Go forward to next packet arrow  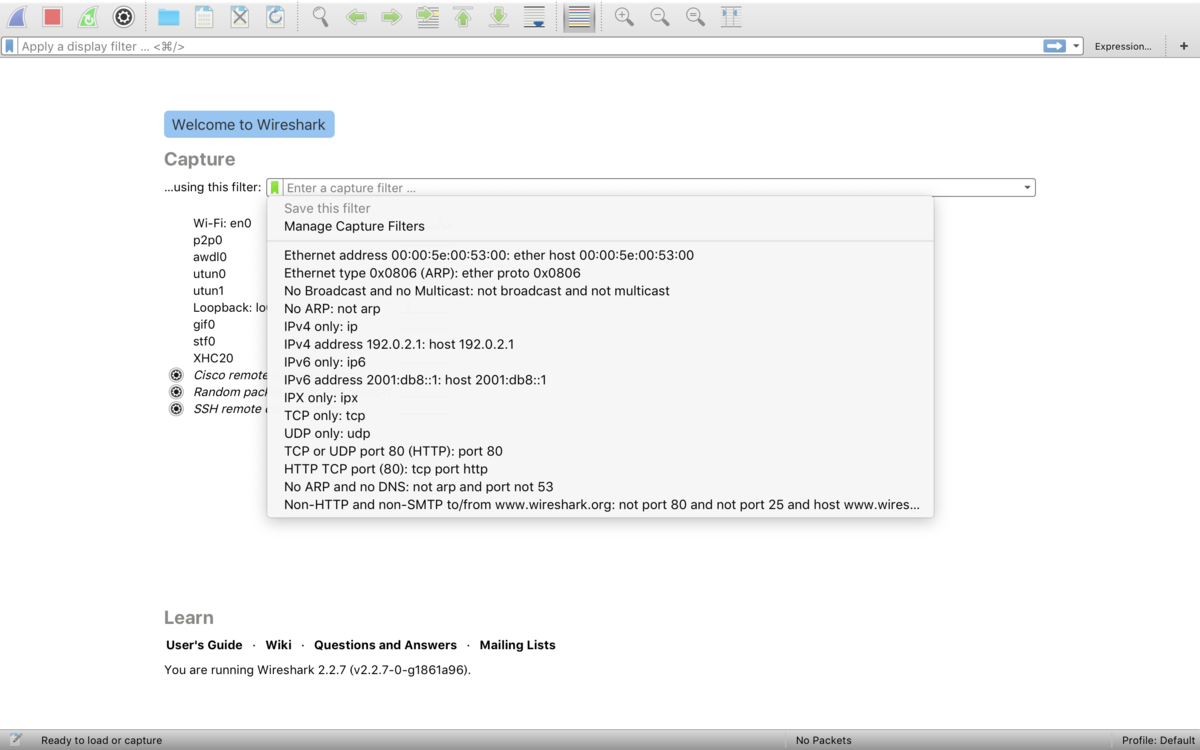tap(391, 17)
